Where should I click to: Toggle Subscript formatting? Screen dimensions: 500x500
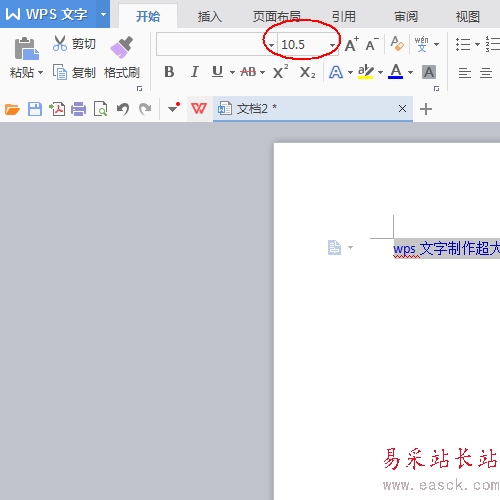[x=307, y=72]
